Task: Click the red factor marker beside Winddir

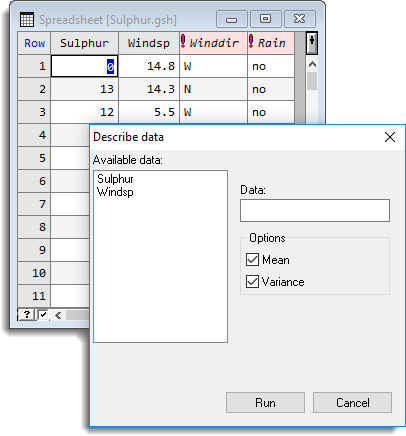Action: coord(183,41)
